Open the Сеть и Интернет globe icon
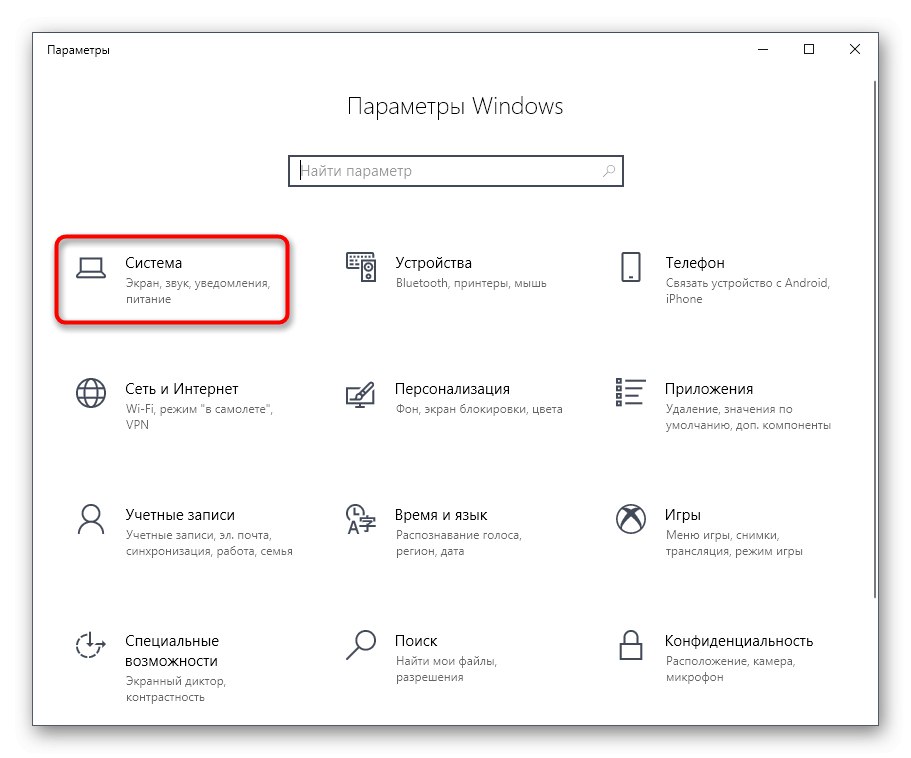This screenshot has width=911, height=758. 91,393
